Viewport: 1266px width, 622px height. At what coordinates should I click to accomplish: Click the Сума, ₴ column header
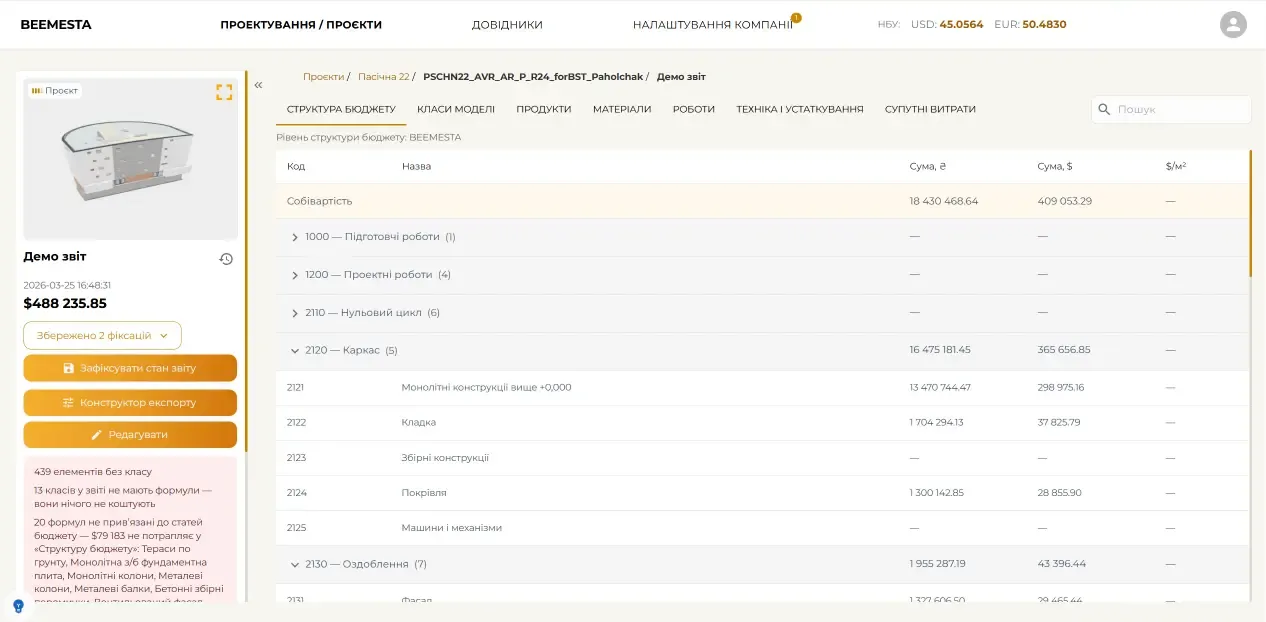[928, 166]
